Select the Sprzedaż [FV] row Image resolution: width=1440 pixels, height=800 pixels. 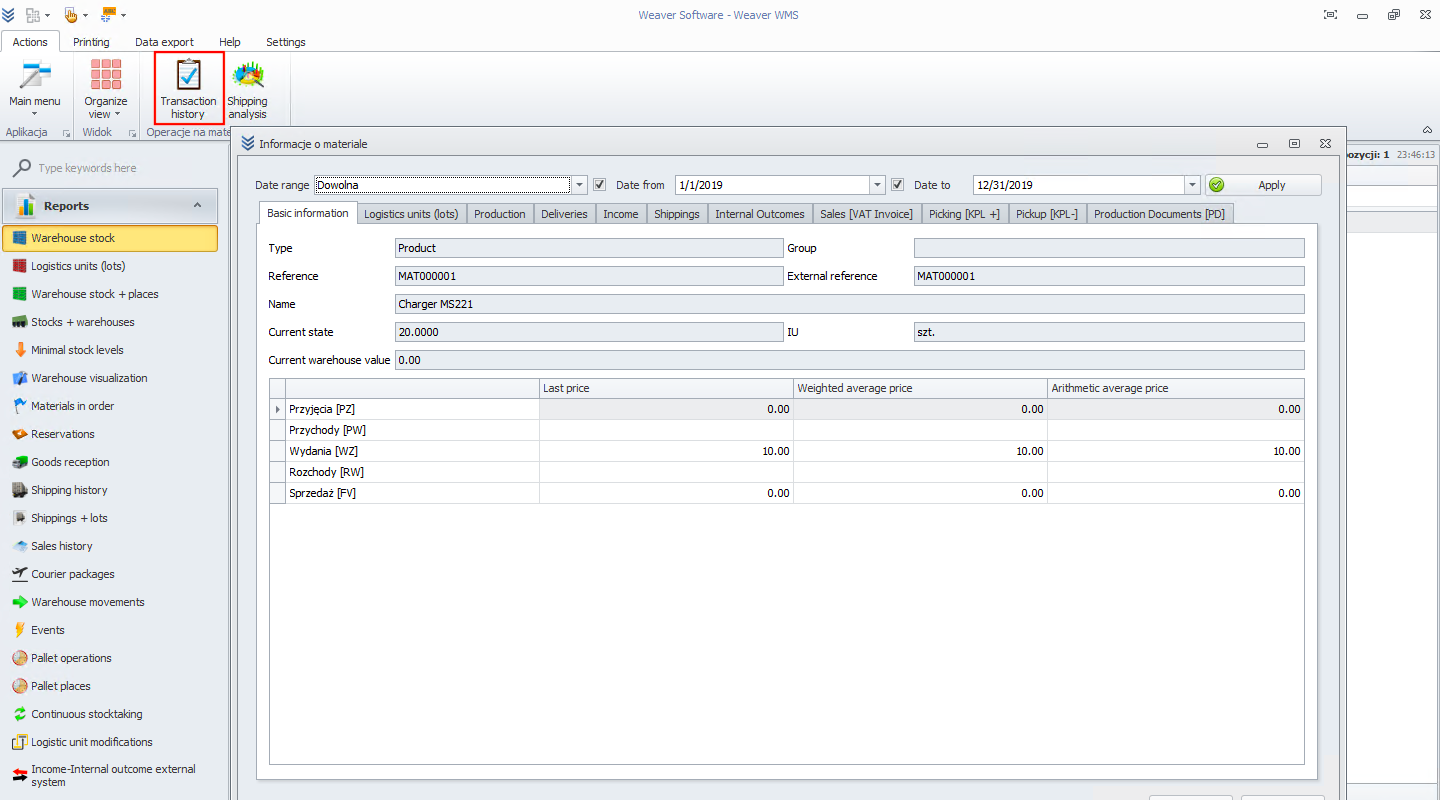tap(787, 493)
